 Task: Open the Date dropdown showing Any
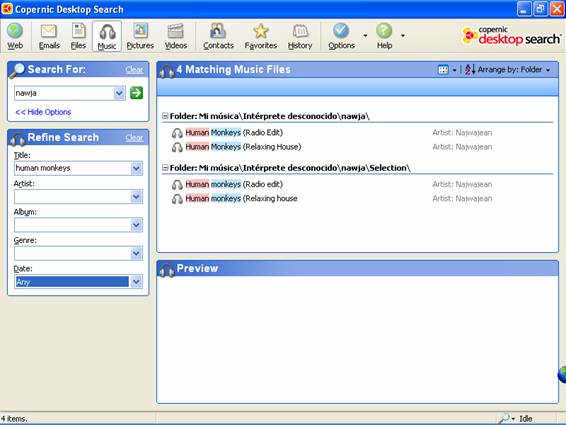click(x=136, y=282)
